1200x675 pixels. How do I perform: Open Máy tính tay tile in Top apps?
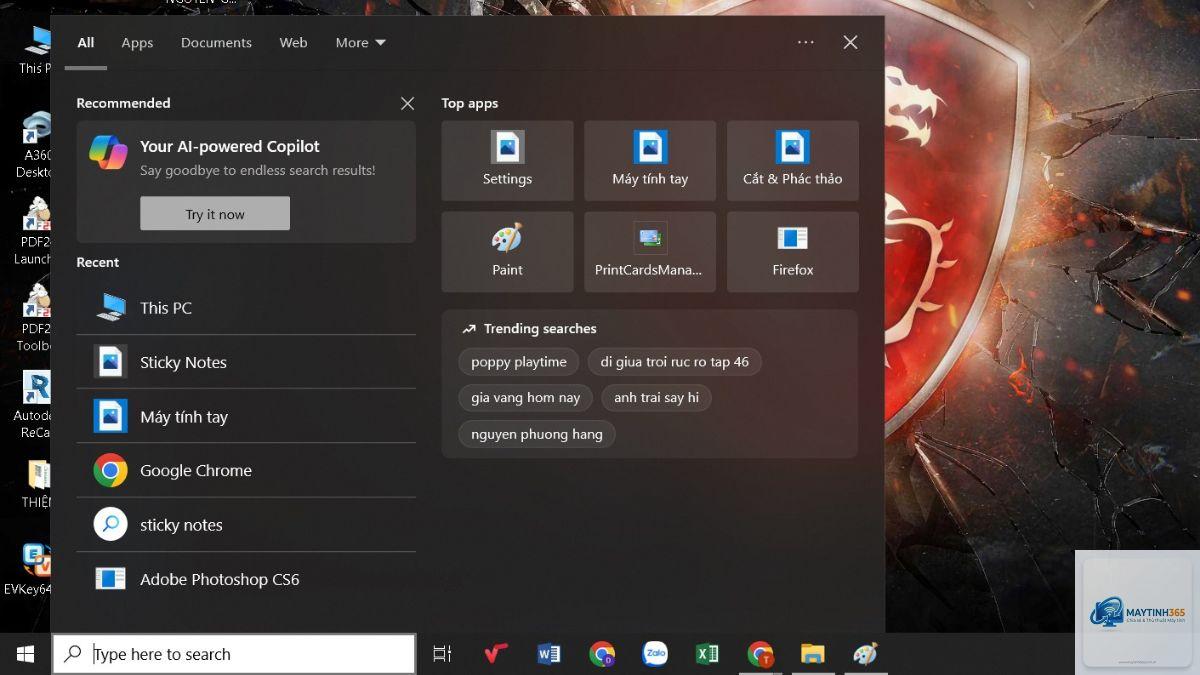(650, 161)
